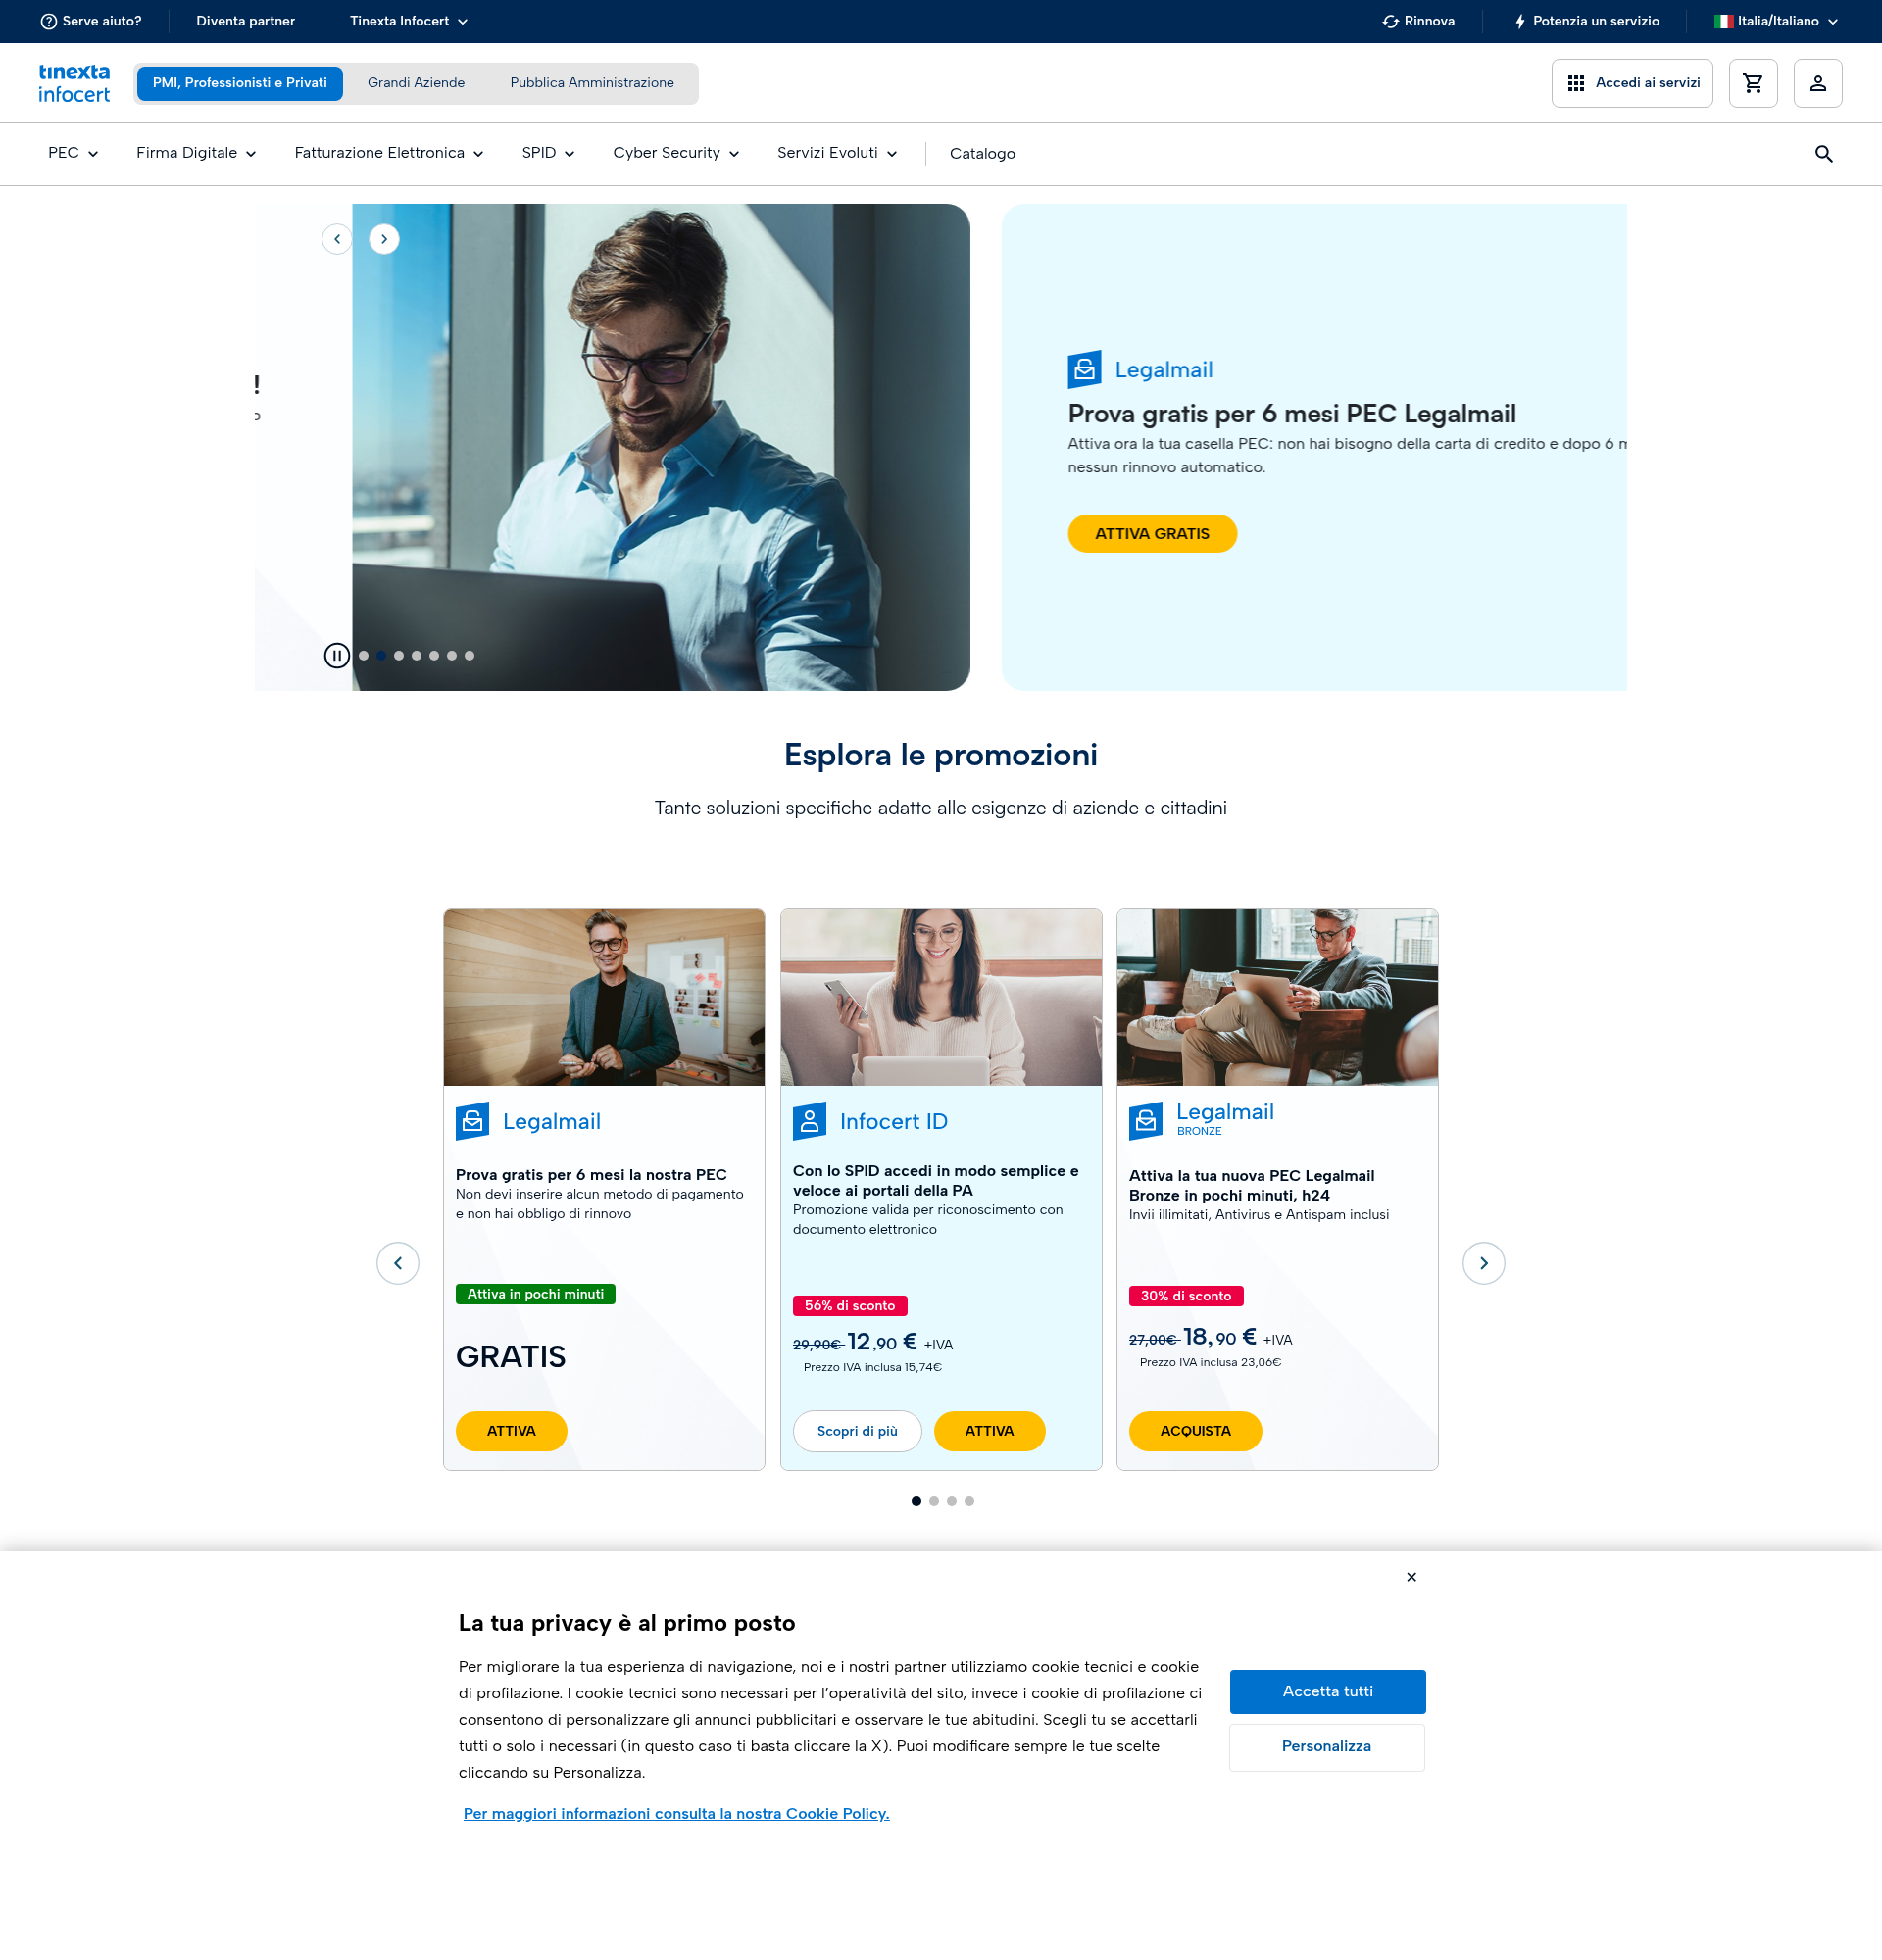Click Scopri di più on Infocert ID card
The image size is (1882, 1960).
857,1431
